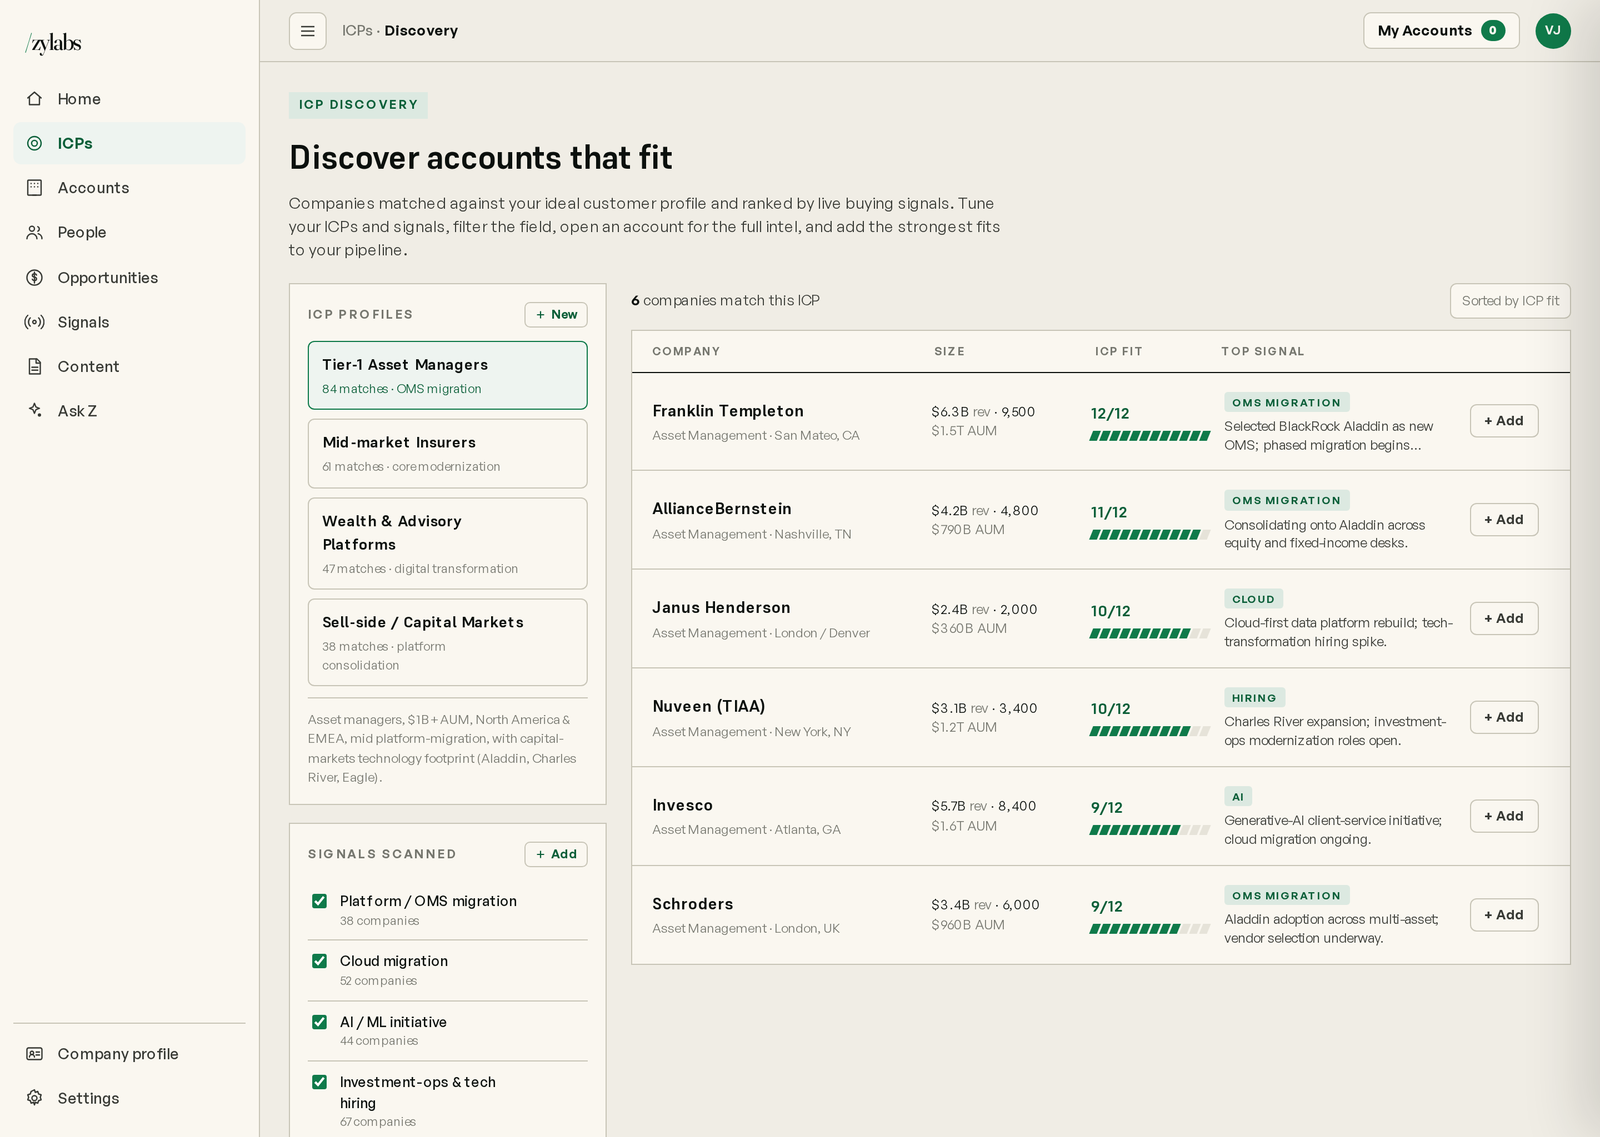Click the Company profile card icon
This screenshot has width=1600, height=1137.
pyautogui.click(x=35, y=1054)
